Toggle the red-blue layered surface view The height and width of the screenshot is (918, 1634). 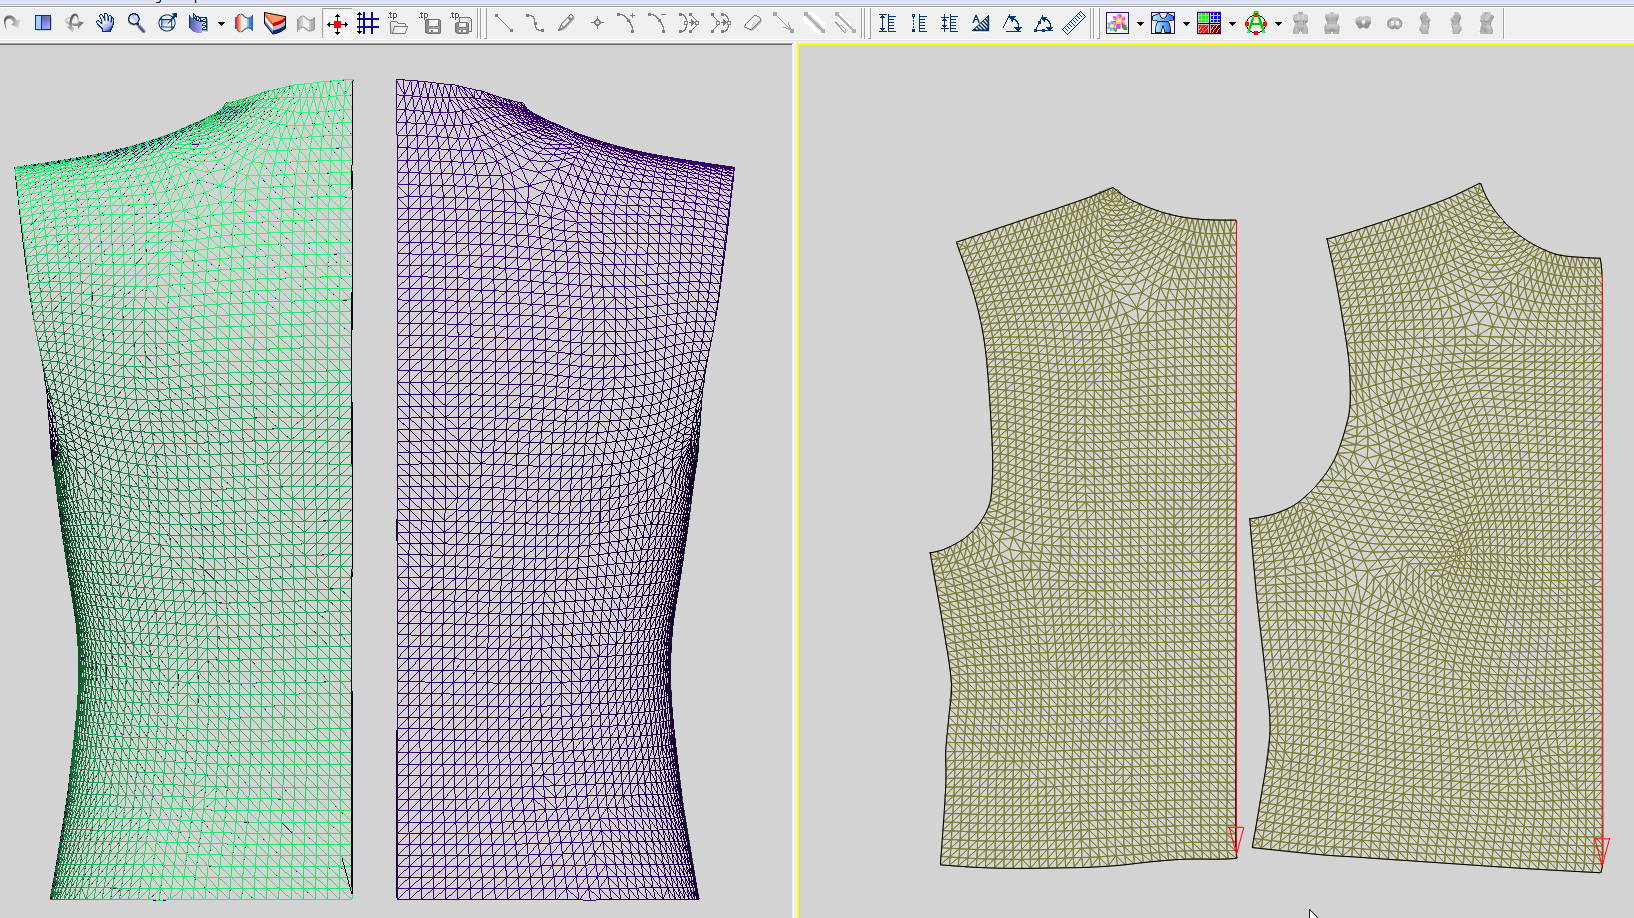275,23
